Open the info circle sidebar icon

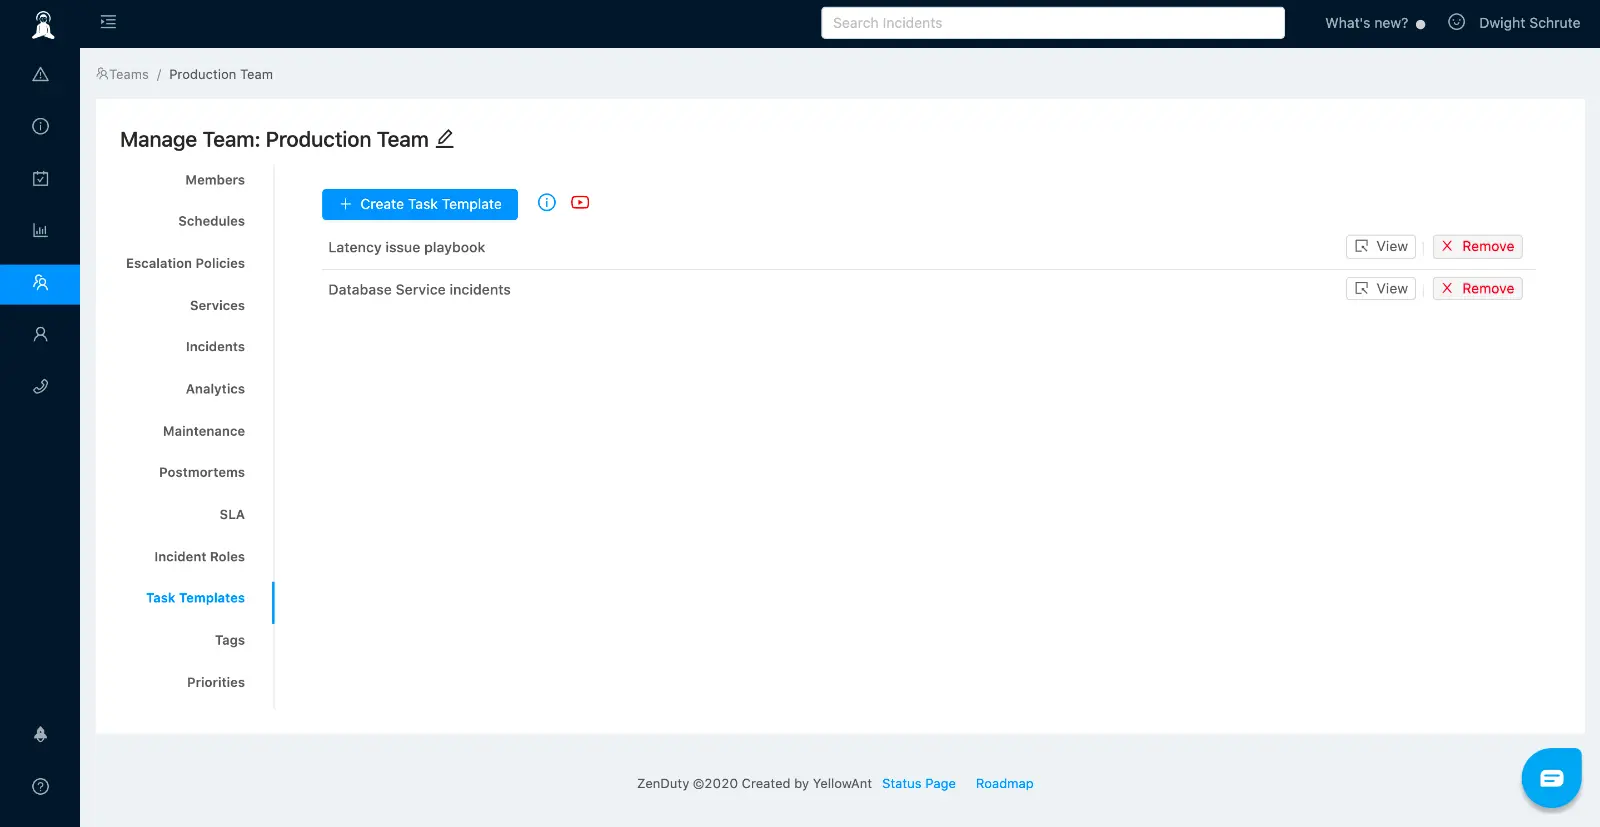click(x=40, y=126)
